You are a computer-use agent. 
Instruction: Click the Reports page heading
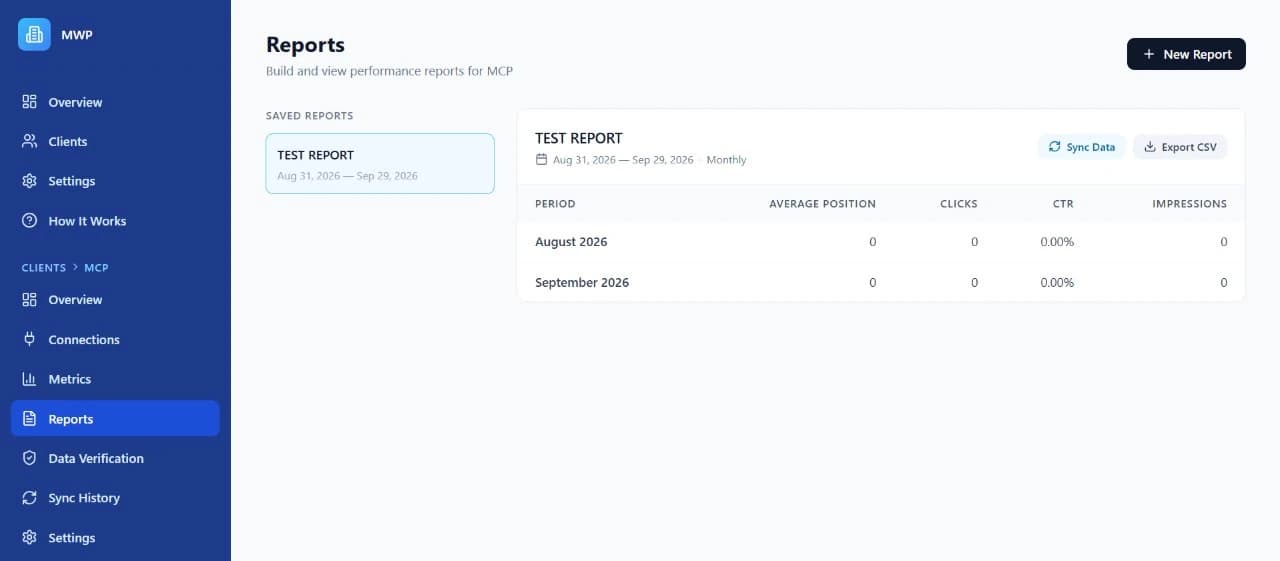point(305,45)
